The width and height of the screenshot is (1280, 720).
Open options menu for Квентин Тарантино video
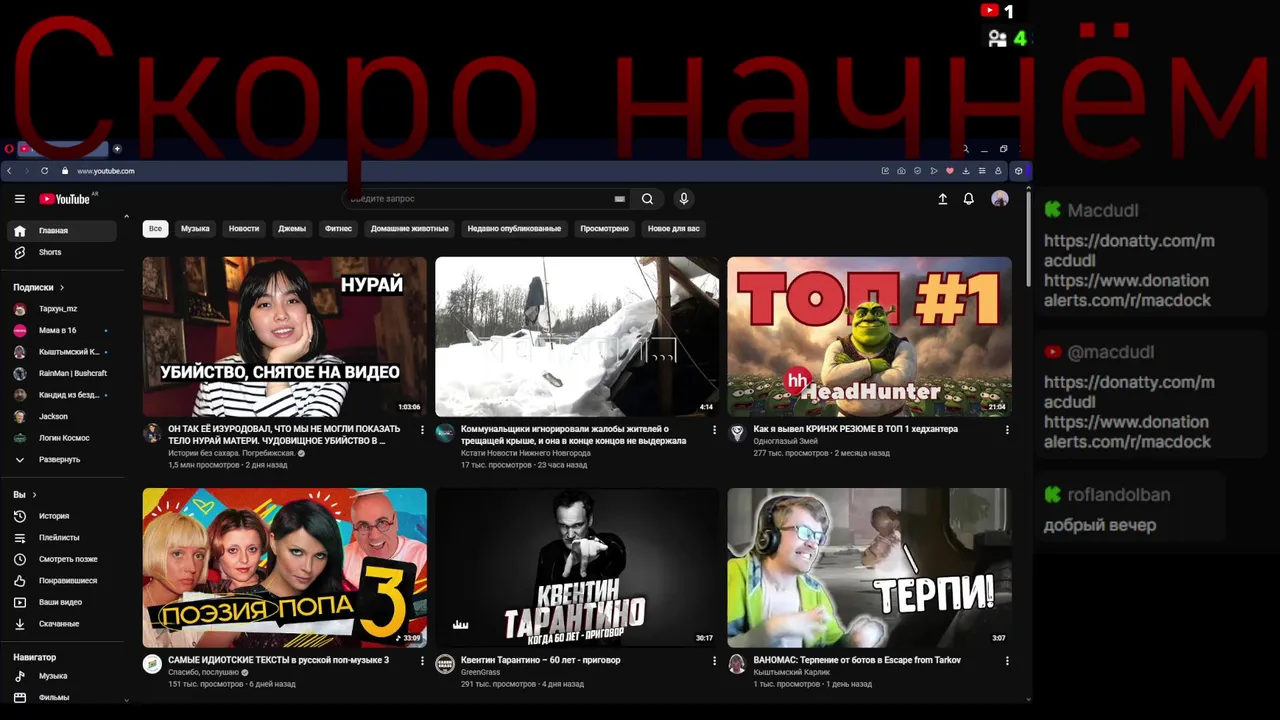tap(714, 661)
